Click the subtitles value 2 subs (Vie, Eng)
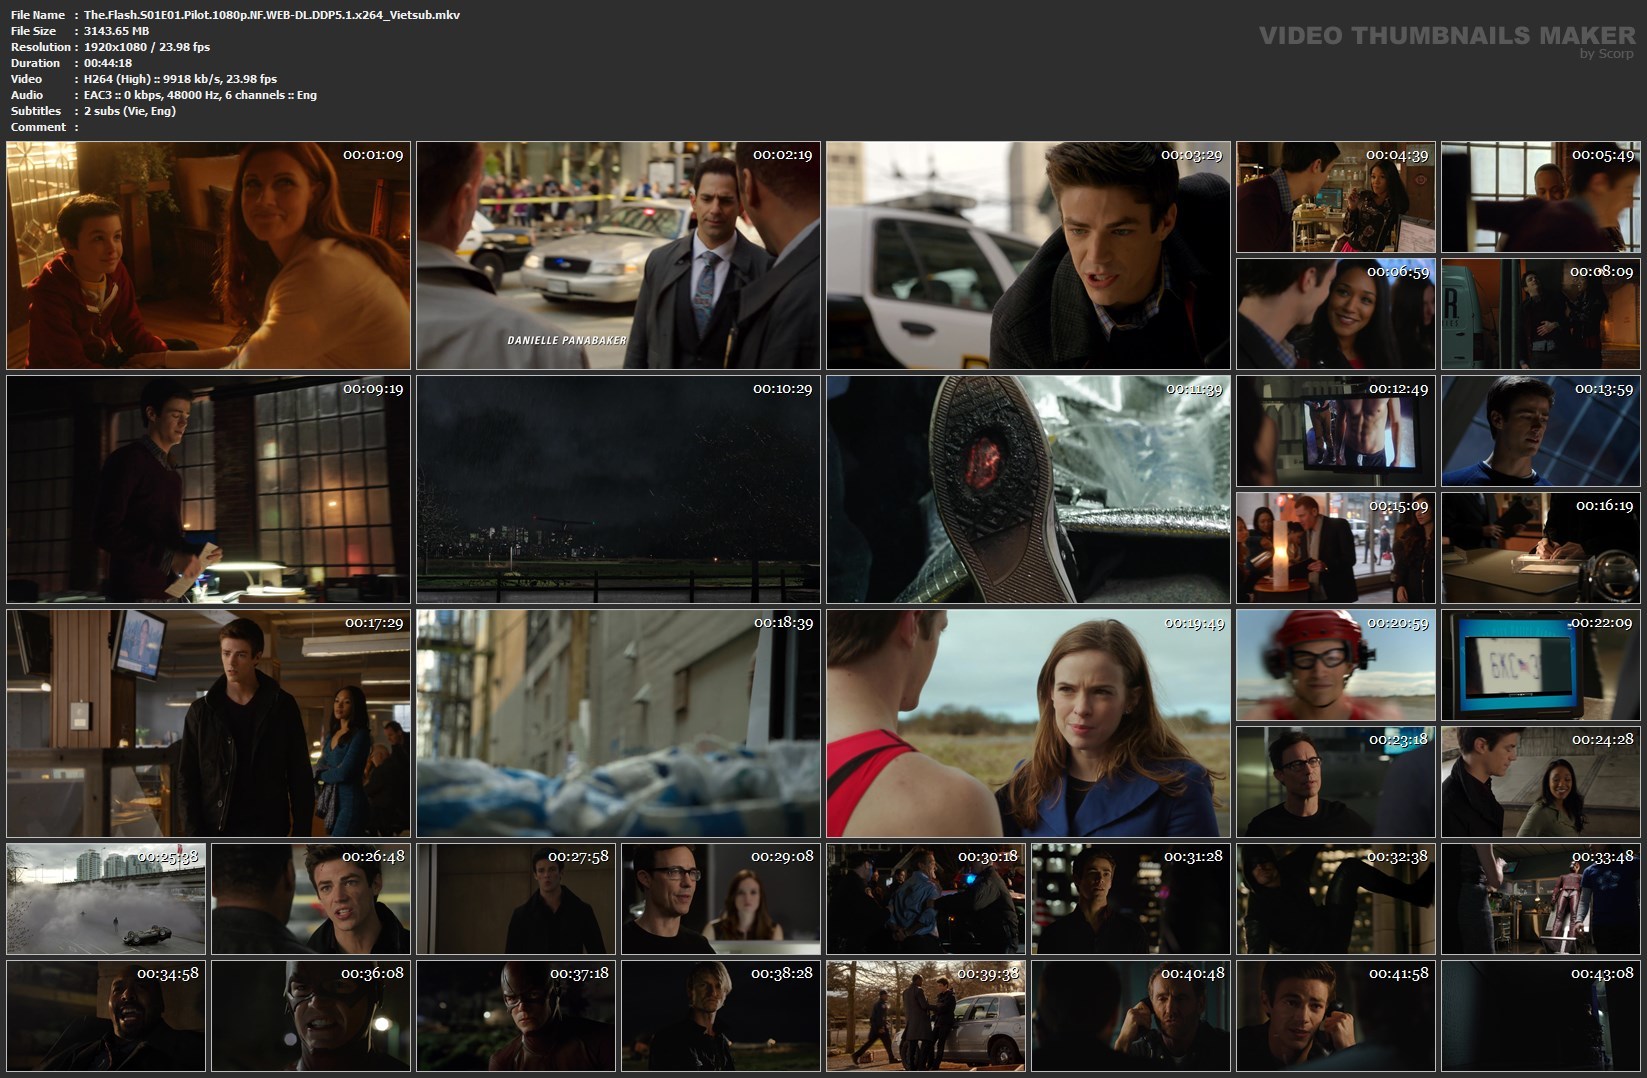 (130, 111)
